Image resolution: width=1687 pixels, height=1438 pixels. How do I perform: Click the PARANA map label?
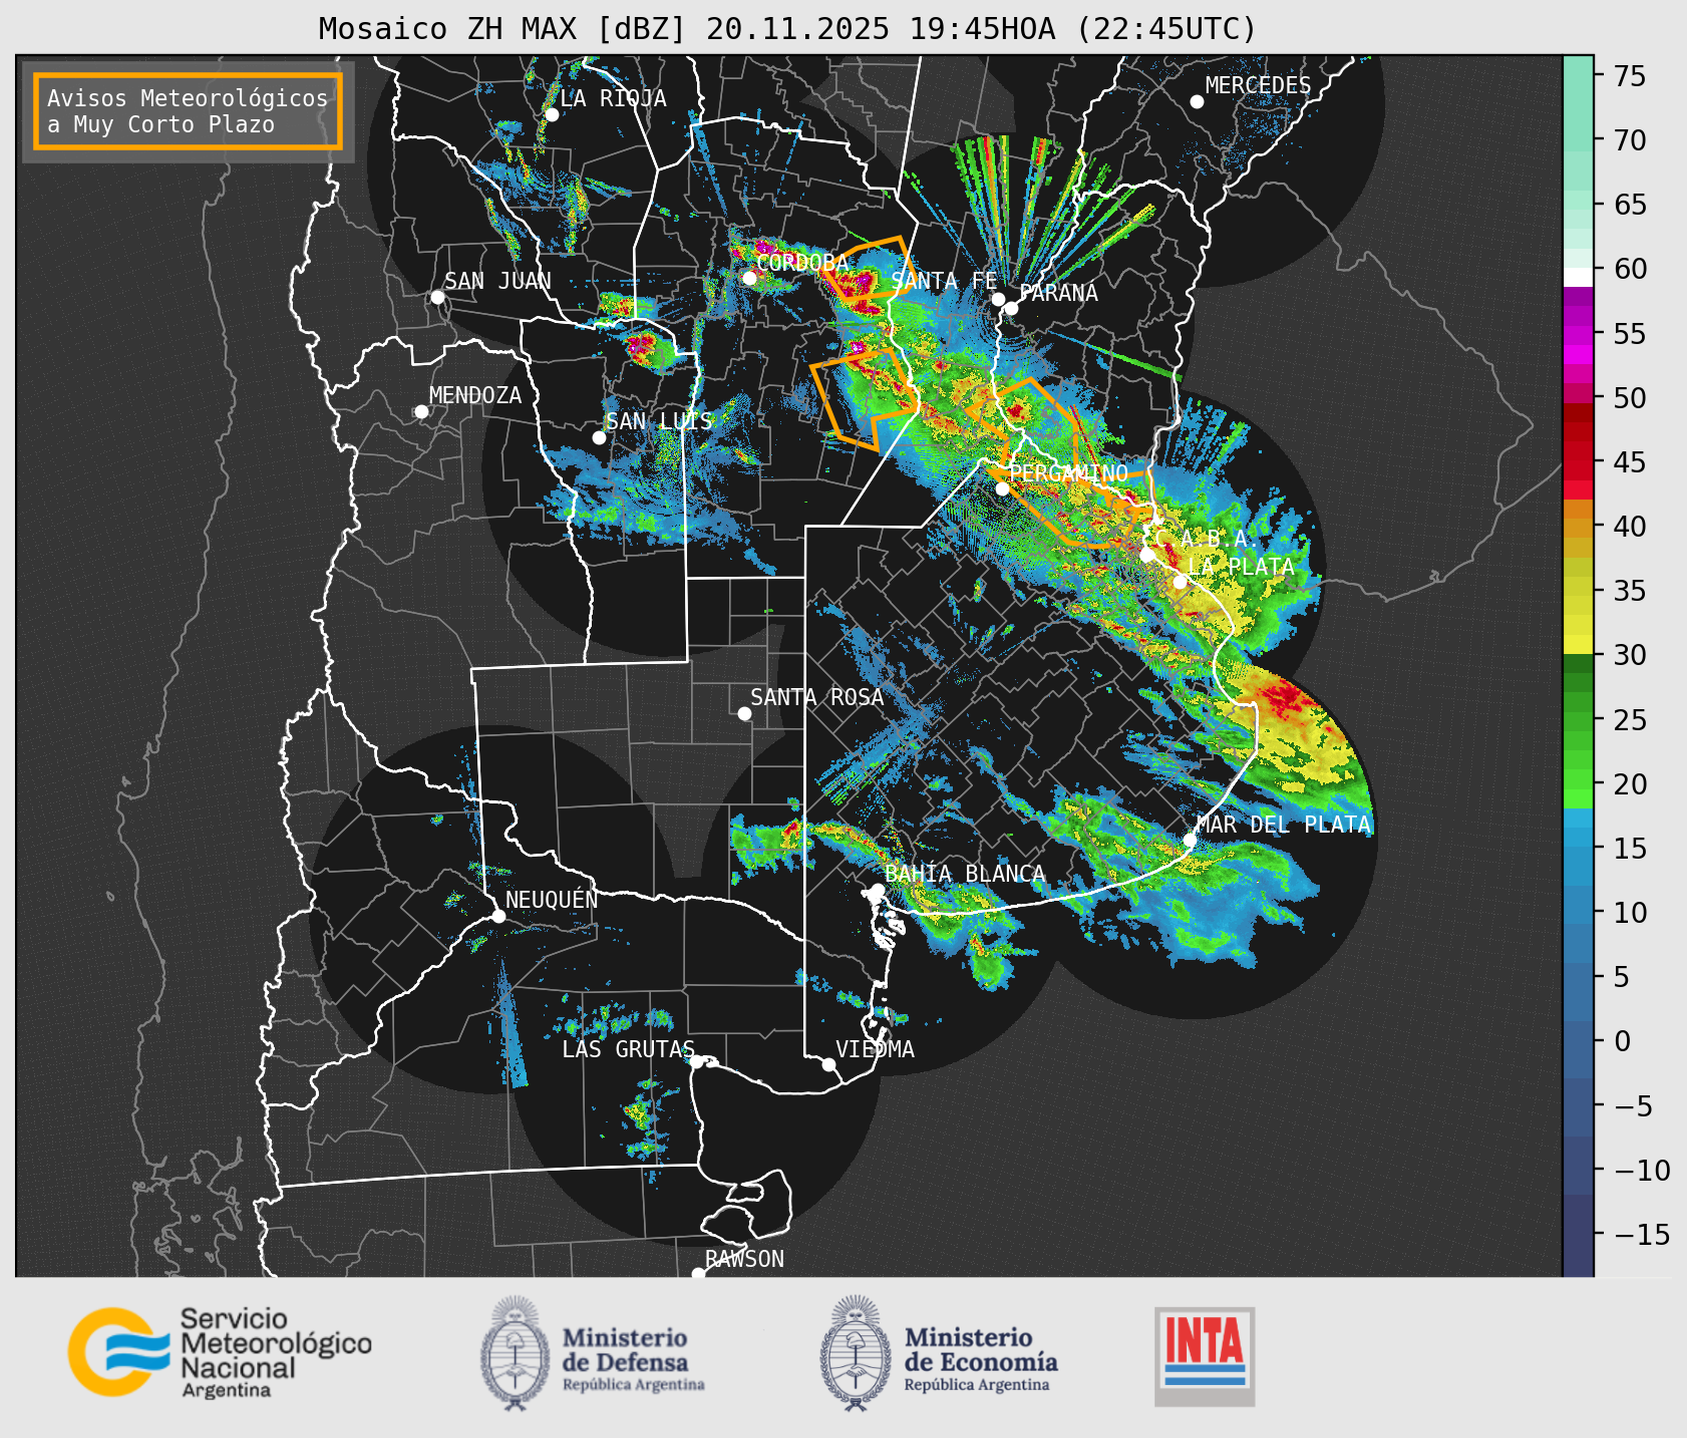coord(1059,293)
